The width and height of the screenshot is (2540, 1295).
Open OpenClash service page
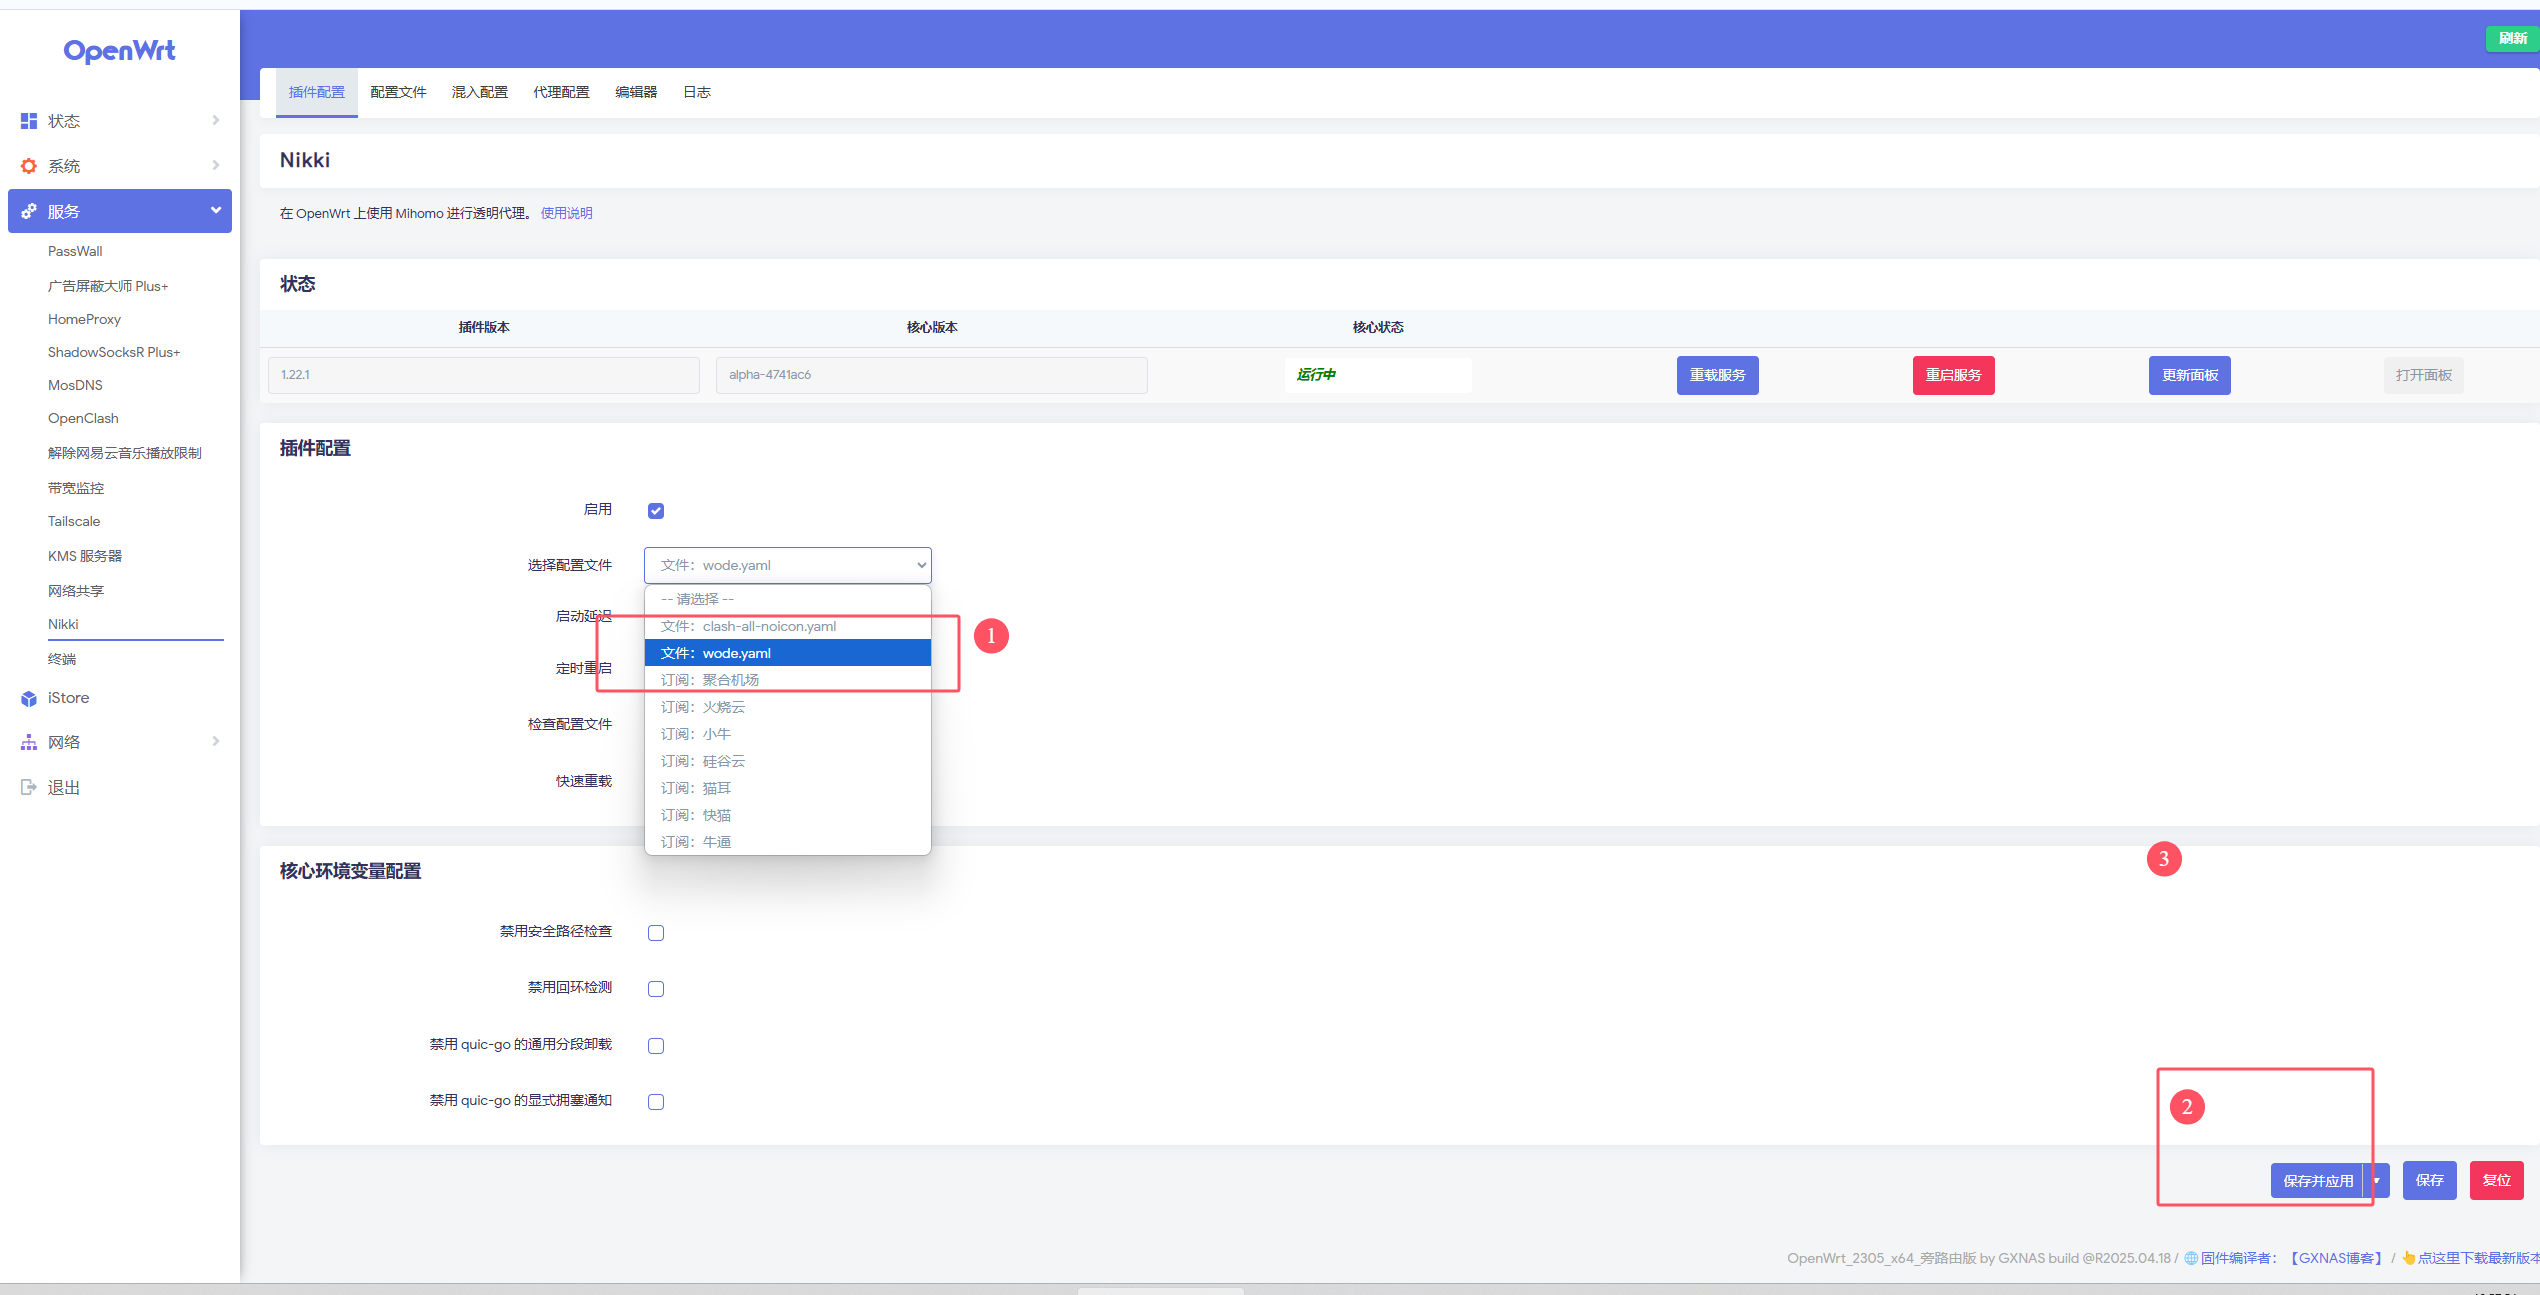[83, 418]
